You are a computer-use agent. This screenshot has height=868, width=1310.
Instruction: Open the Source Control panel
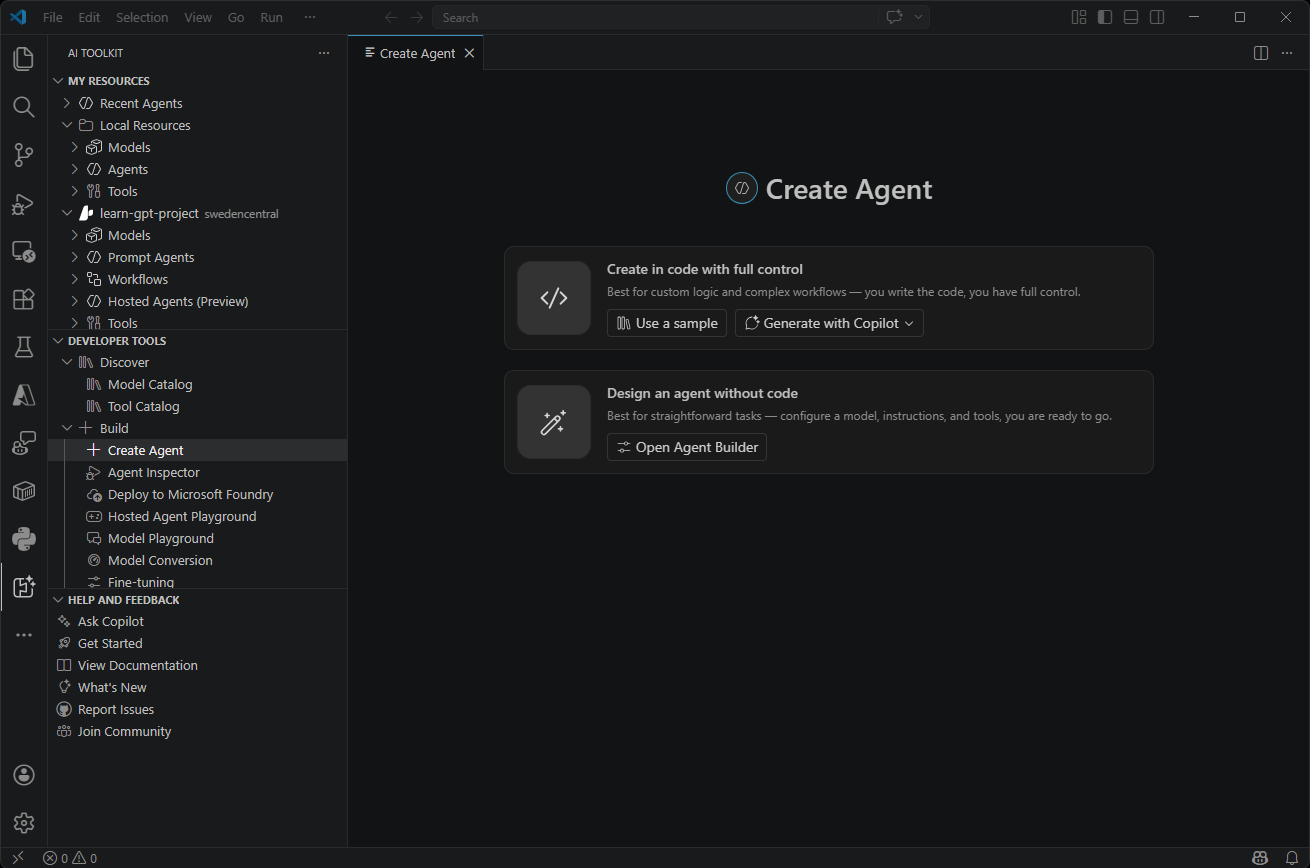coord(23,155)
